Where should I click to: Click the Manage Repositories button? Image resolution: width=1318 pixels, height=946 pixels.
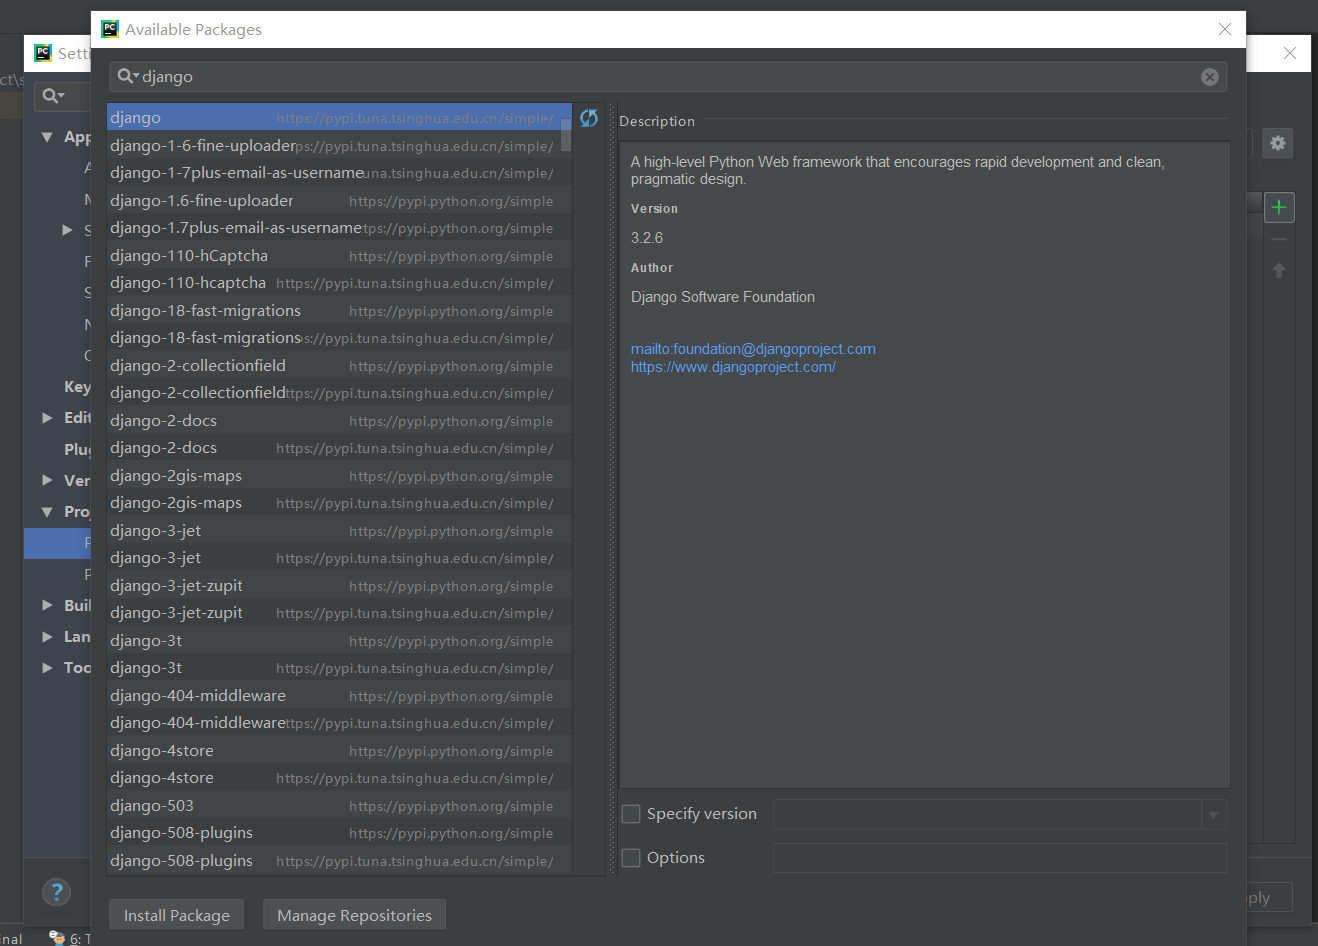tap(355, 915)
